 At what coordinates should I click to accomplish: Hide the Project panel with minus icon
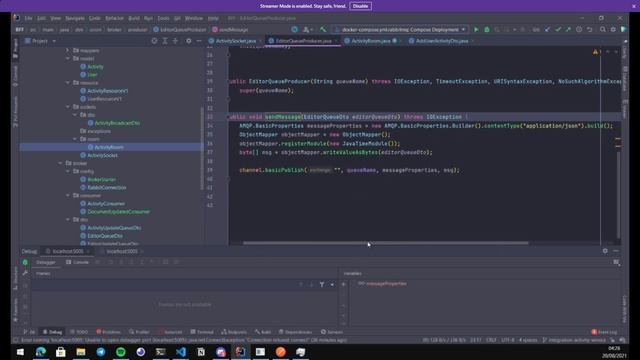[x=199, y=41]
